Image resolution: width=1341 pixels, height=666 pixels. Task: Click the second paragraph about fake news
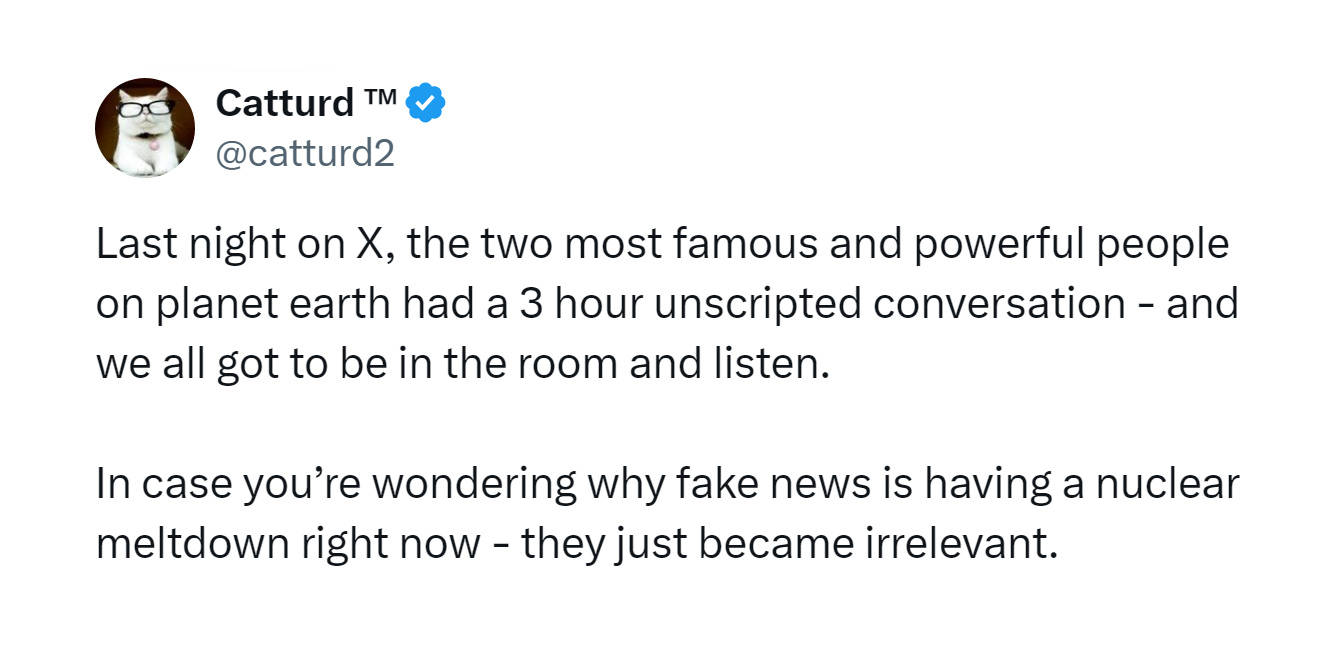(x=666, y=515)
